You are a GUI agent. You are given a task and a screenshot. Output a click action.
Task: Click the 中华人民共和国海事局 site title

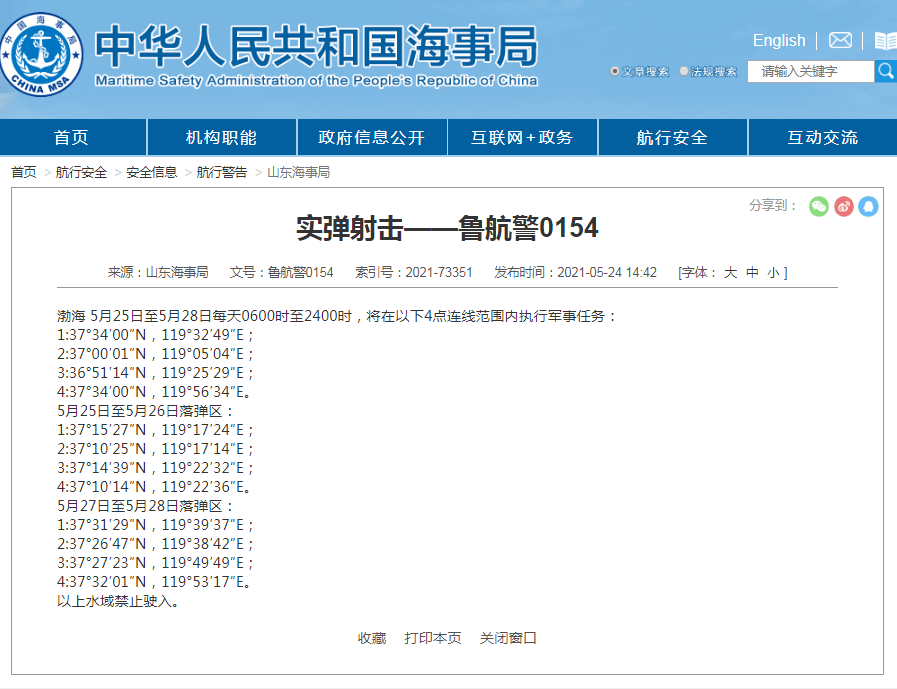click(316, 46)
